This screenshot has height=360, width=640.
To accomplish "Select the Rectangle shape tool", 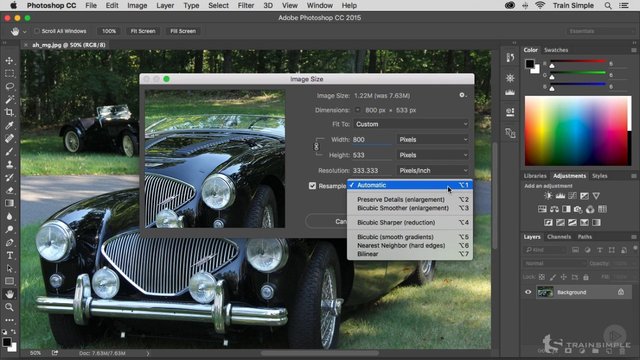I will point(9,281).
